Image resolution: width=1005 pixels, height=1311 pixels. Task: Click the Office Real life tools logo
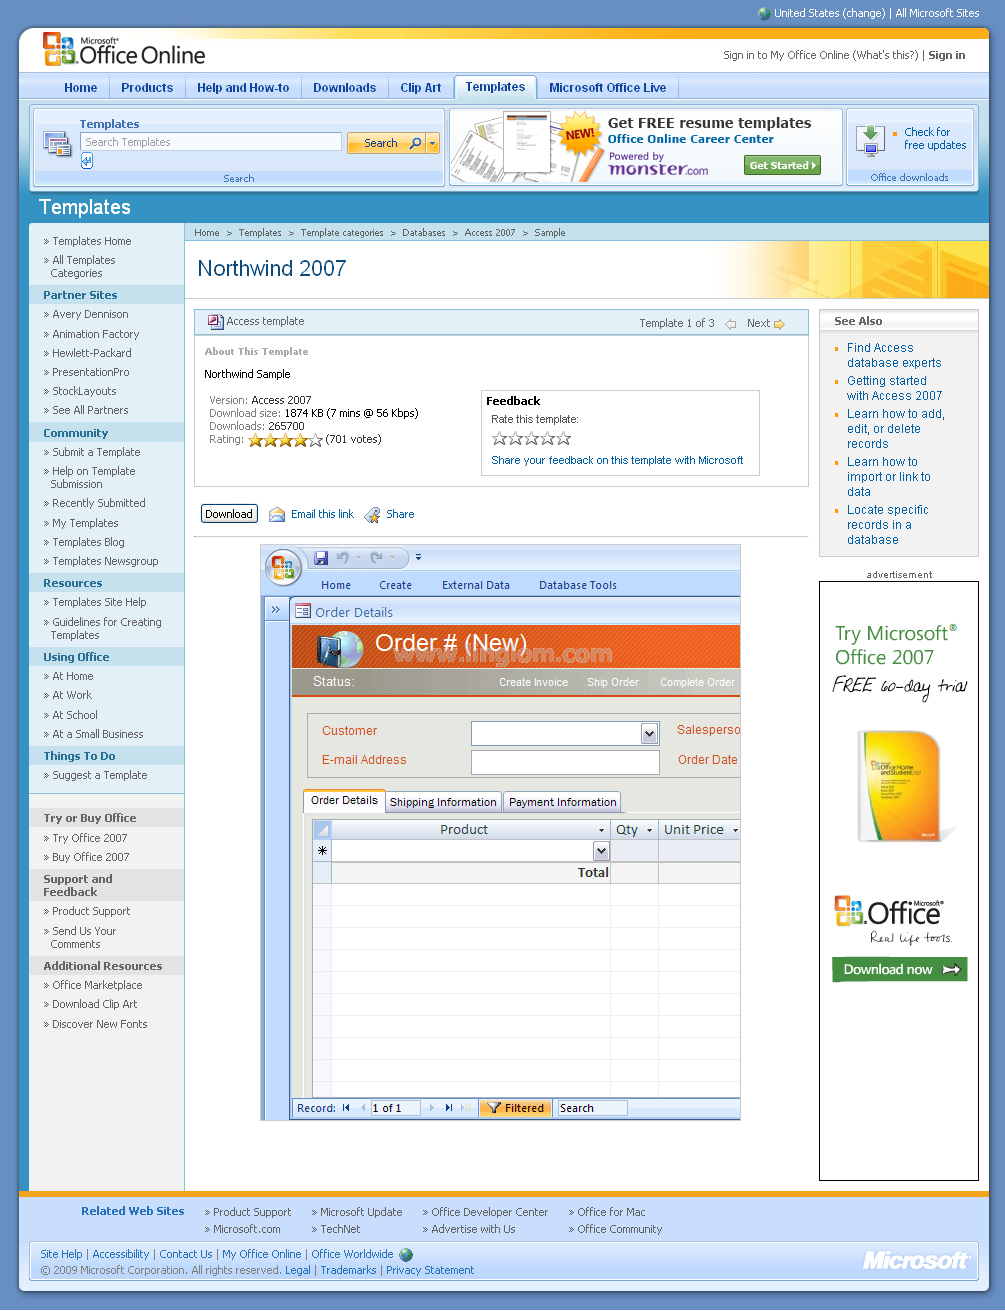point(893,920)
